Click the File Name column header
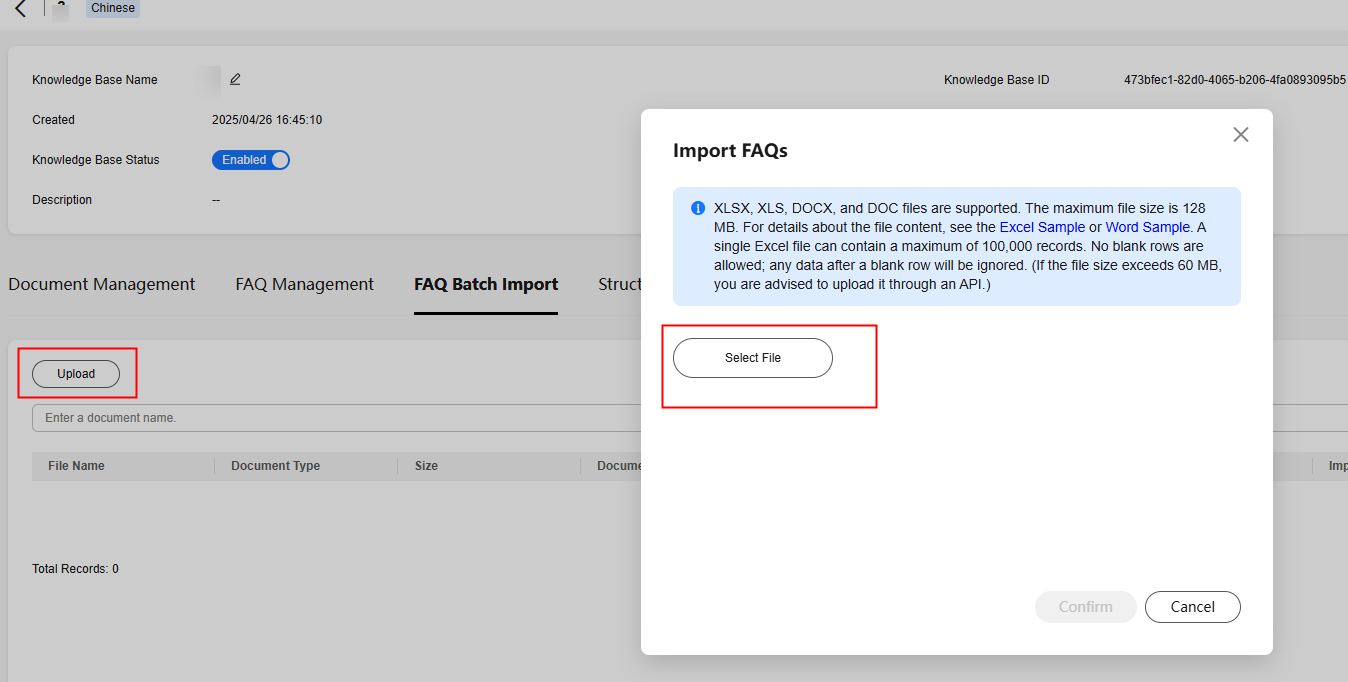The height and width of the screenshot is (682, 1348). click(76, 466)
